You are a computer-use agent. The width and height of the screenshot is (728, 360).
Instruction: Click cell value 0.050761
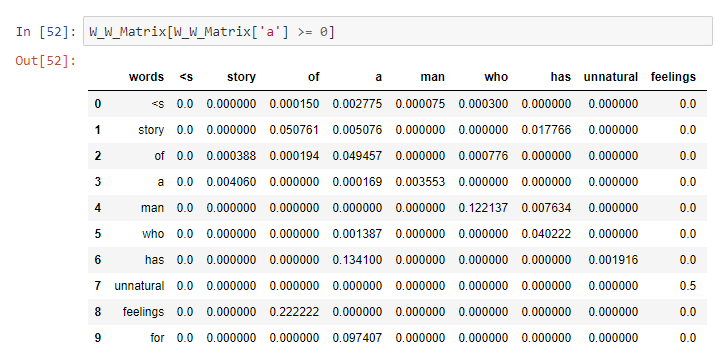coord(294,130)
